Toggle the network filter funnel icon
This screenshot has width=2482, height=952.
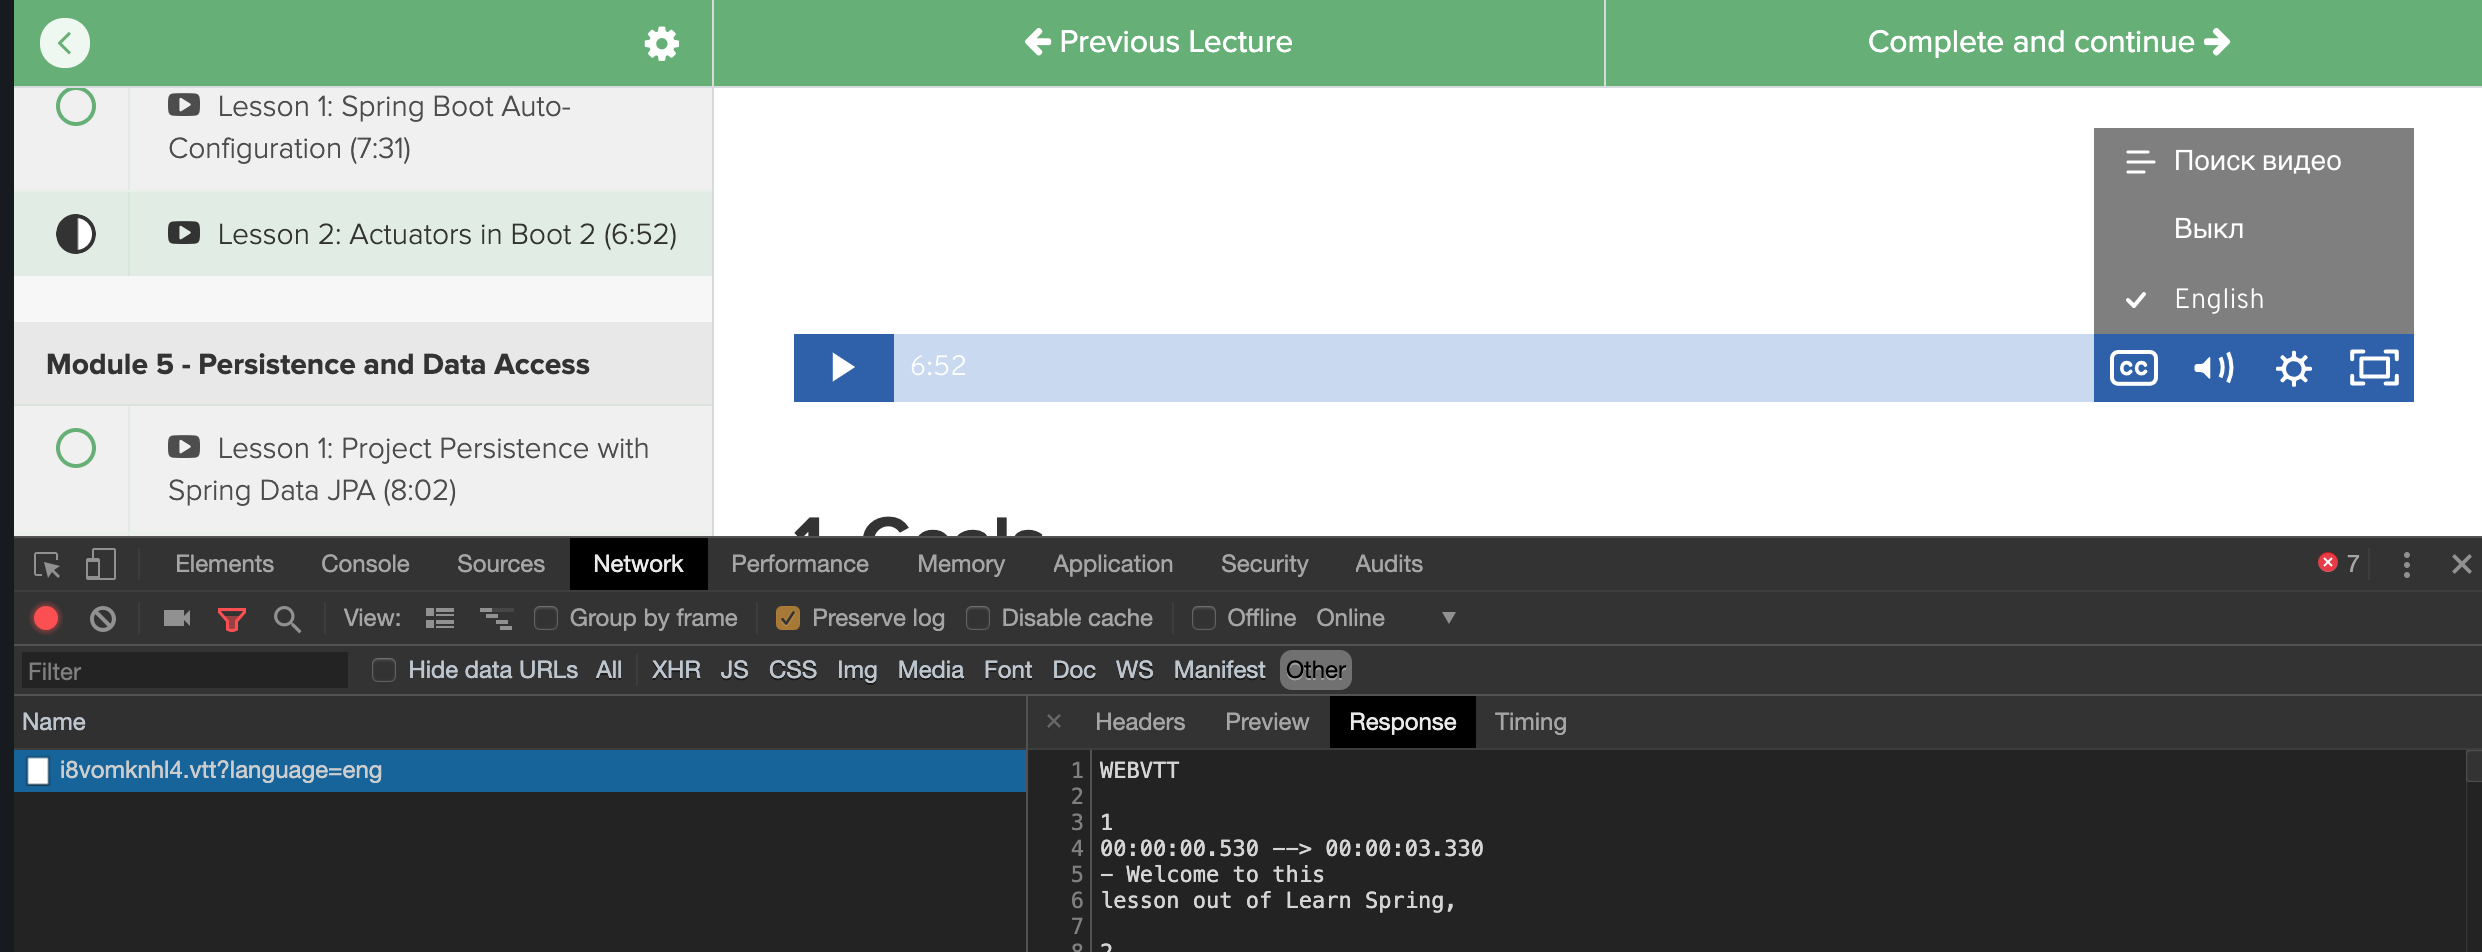point(231,619)
